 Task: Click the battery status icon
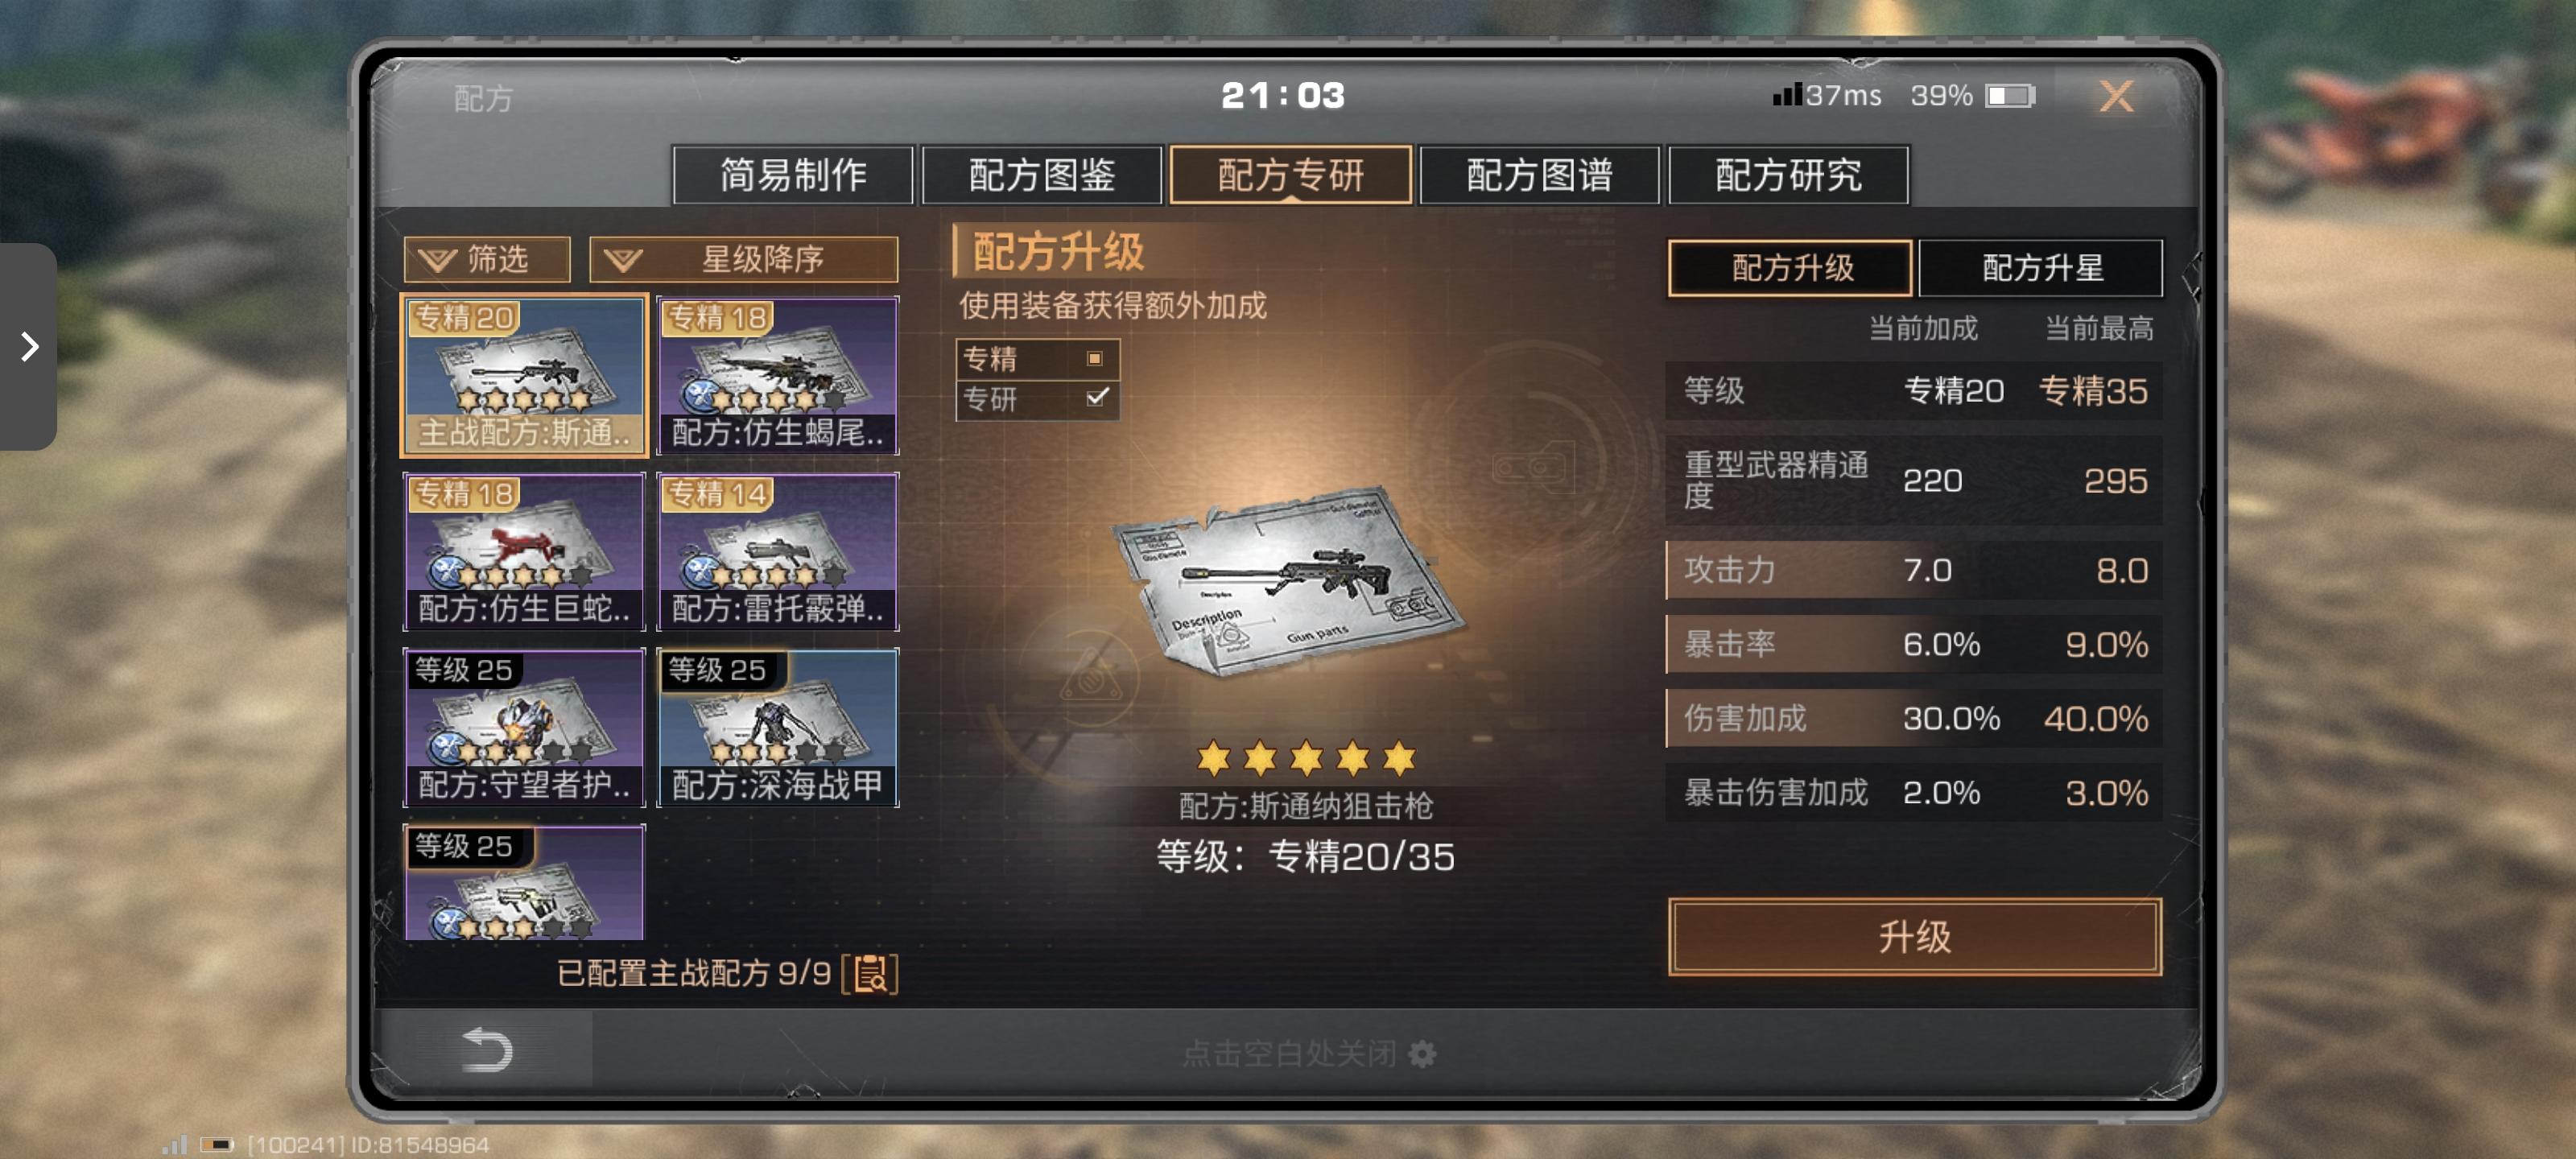coord(2010,95)
